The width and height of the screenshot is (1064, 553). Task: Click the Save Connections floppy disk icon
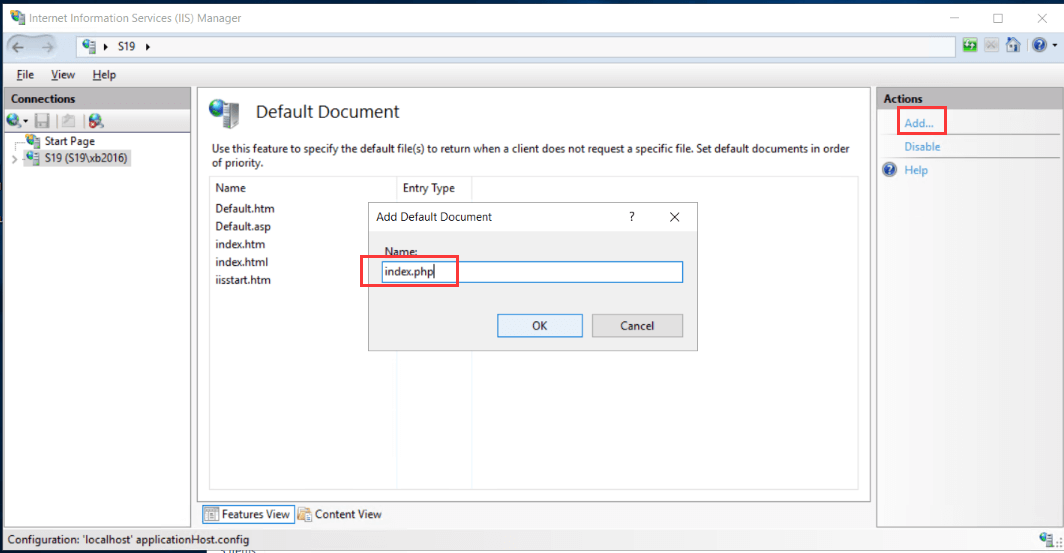(x=42, y=120)
